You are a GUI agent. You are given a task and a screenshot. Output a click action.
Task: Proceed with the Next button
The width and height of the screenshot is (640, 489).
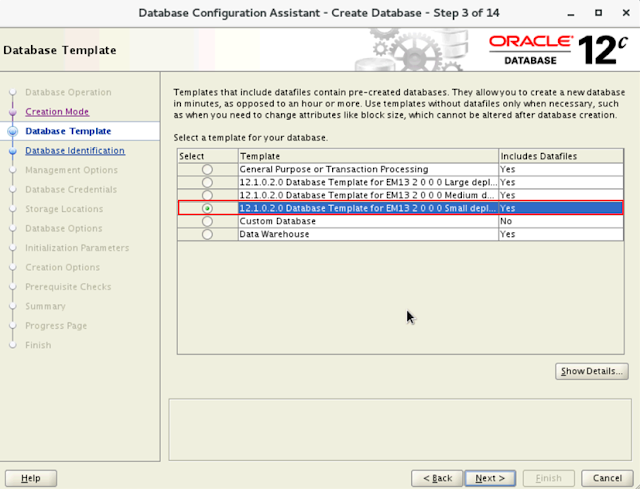coord(490,478)
